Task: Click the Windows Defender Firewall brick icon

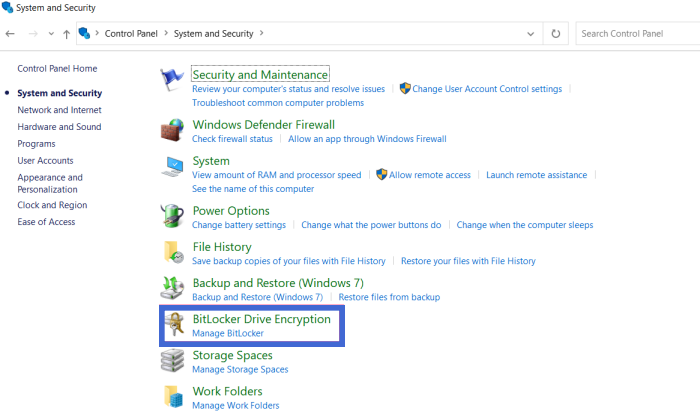Action: click(173, 130)
